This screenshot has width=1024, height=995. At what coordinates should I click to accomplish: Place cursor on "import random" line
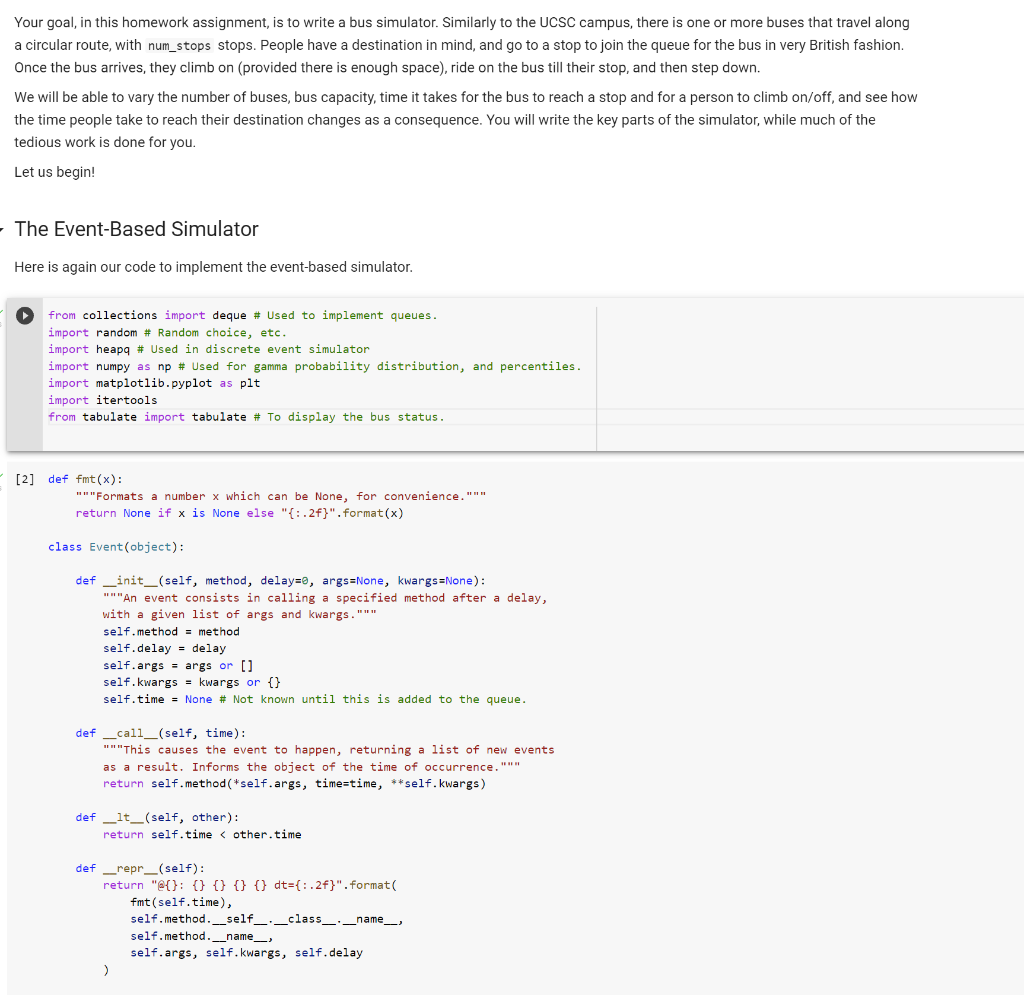[x=167, y=332]
